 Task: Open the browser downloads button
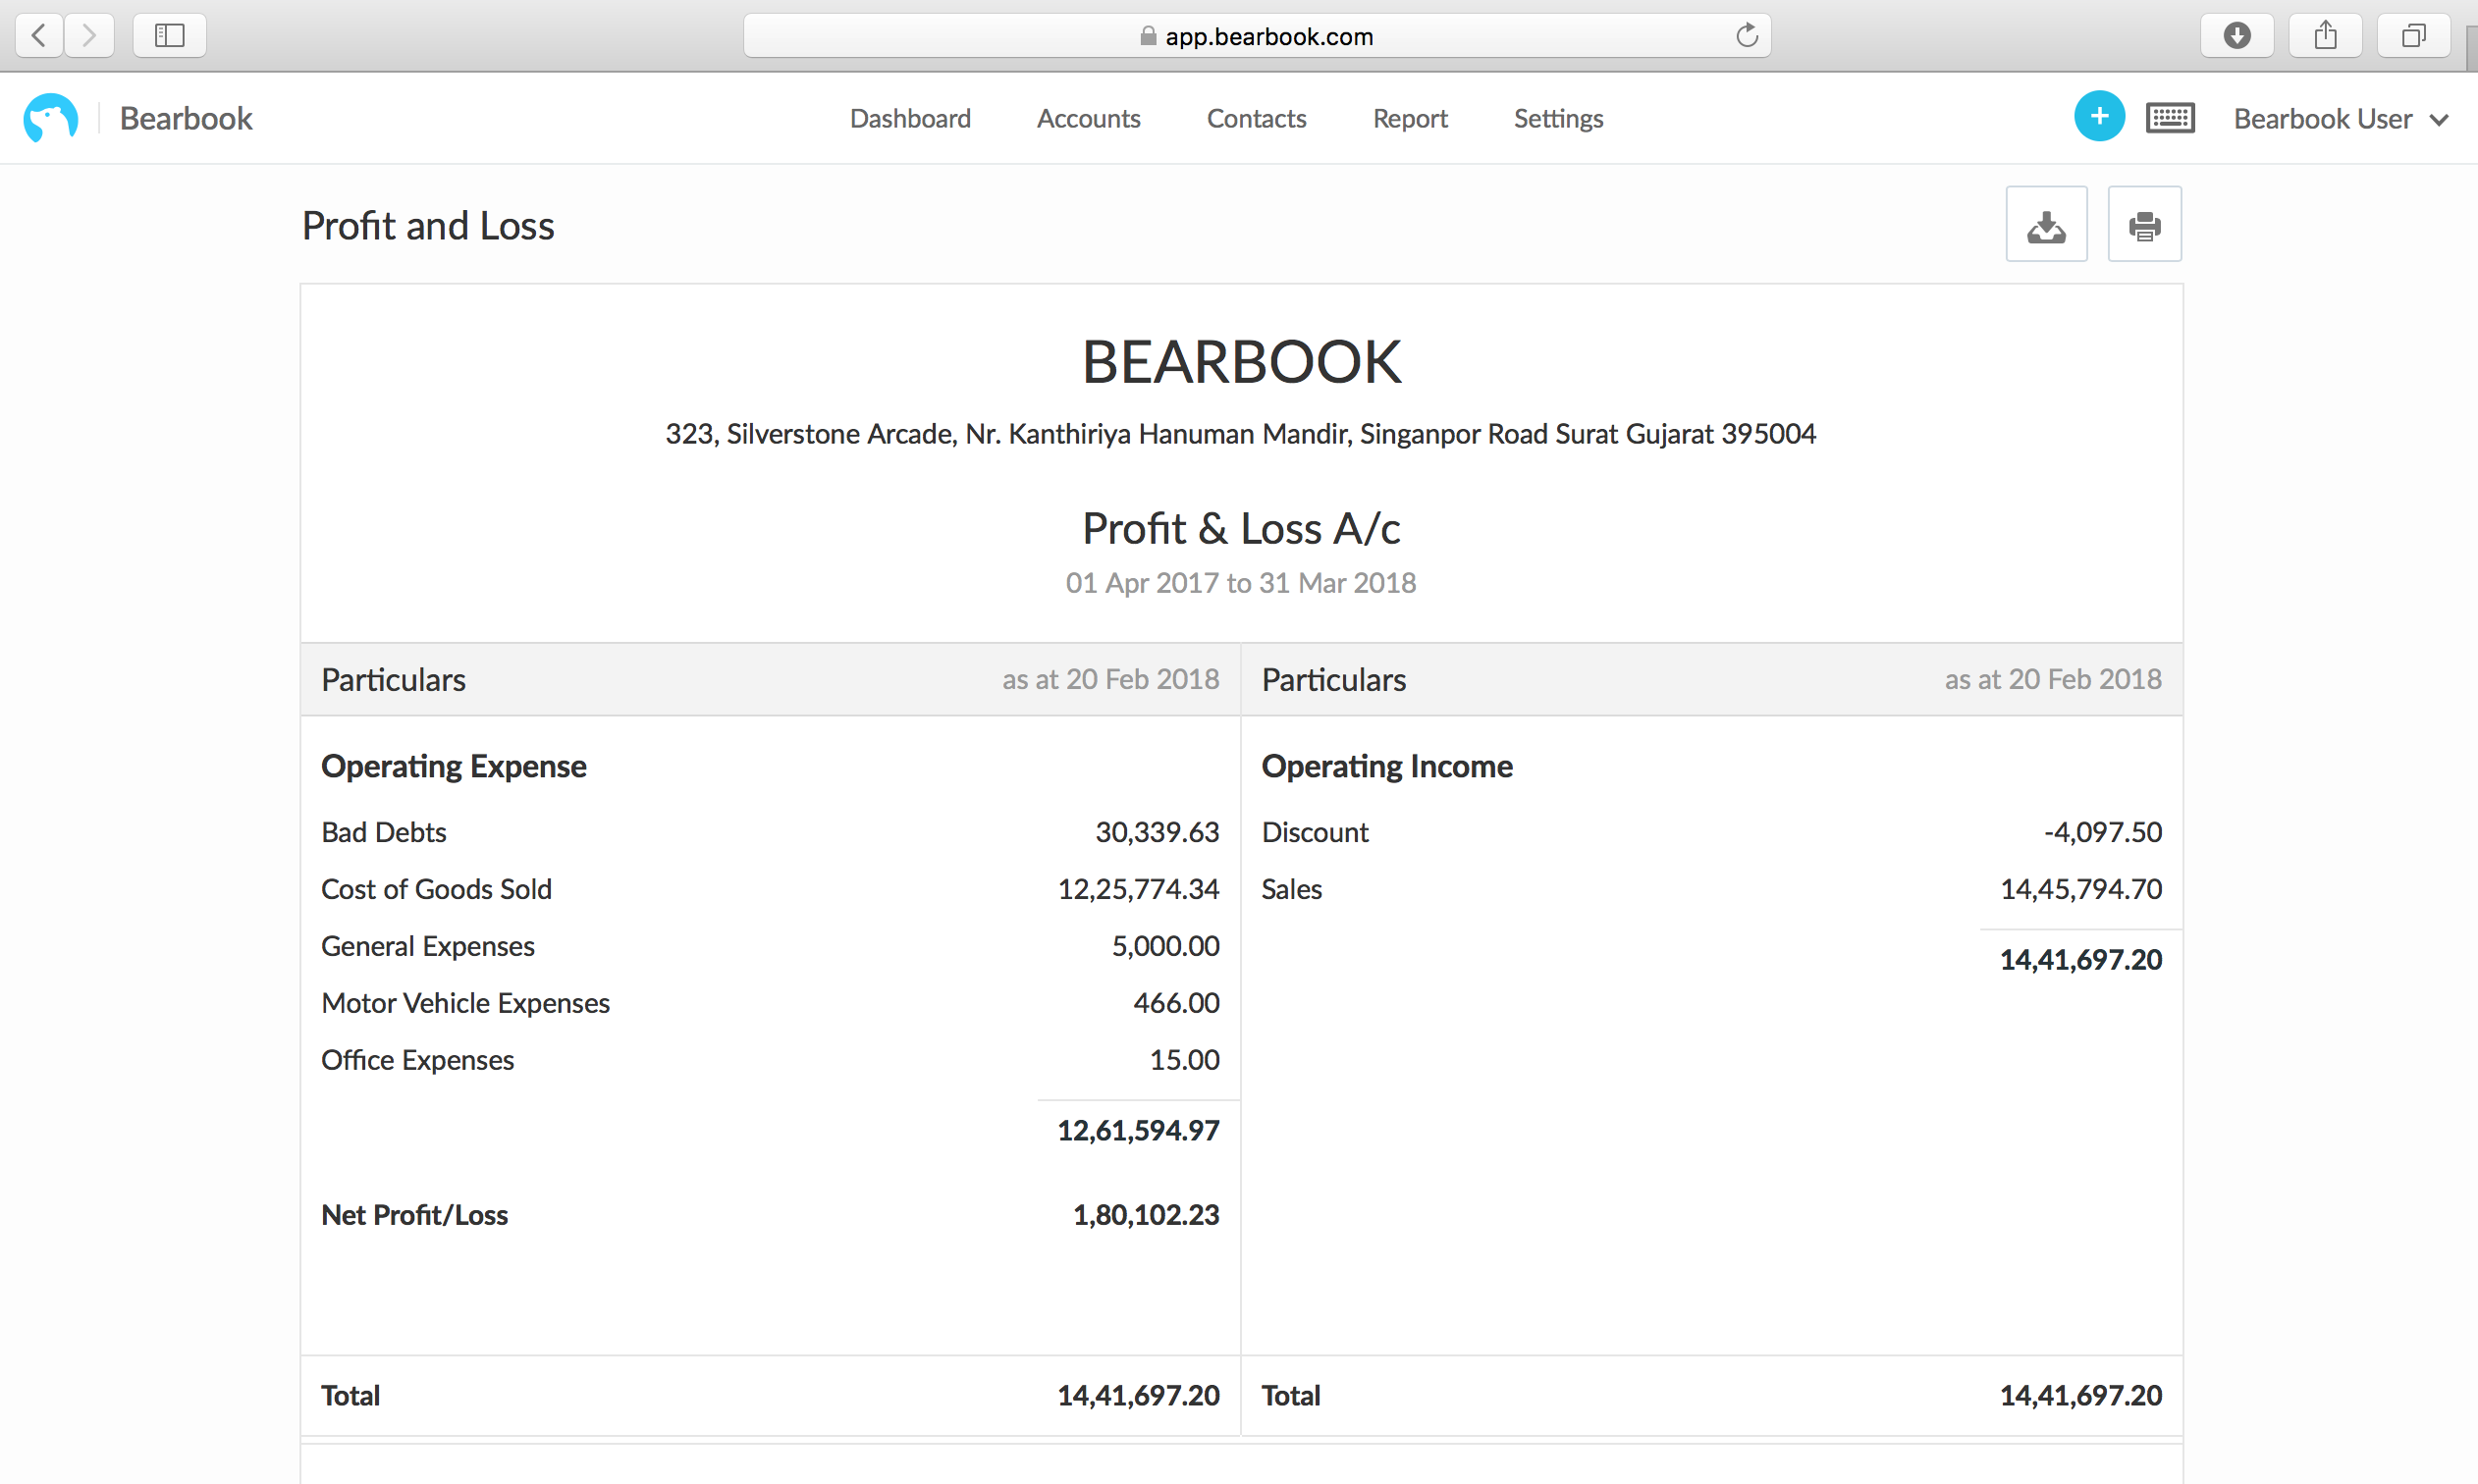coord(2237,36)
